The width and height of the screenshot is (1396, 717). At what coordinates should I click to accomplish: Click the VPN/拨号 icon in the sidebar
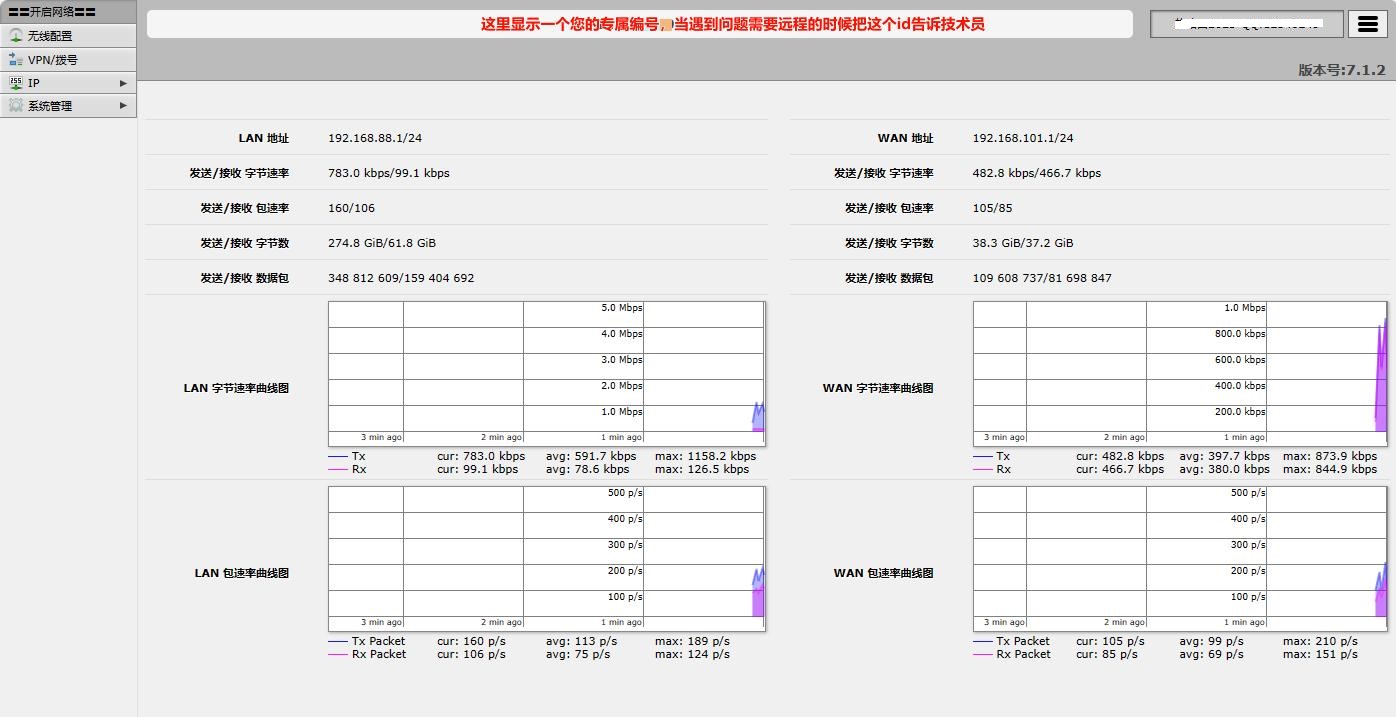[16, 58]
